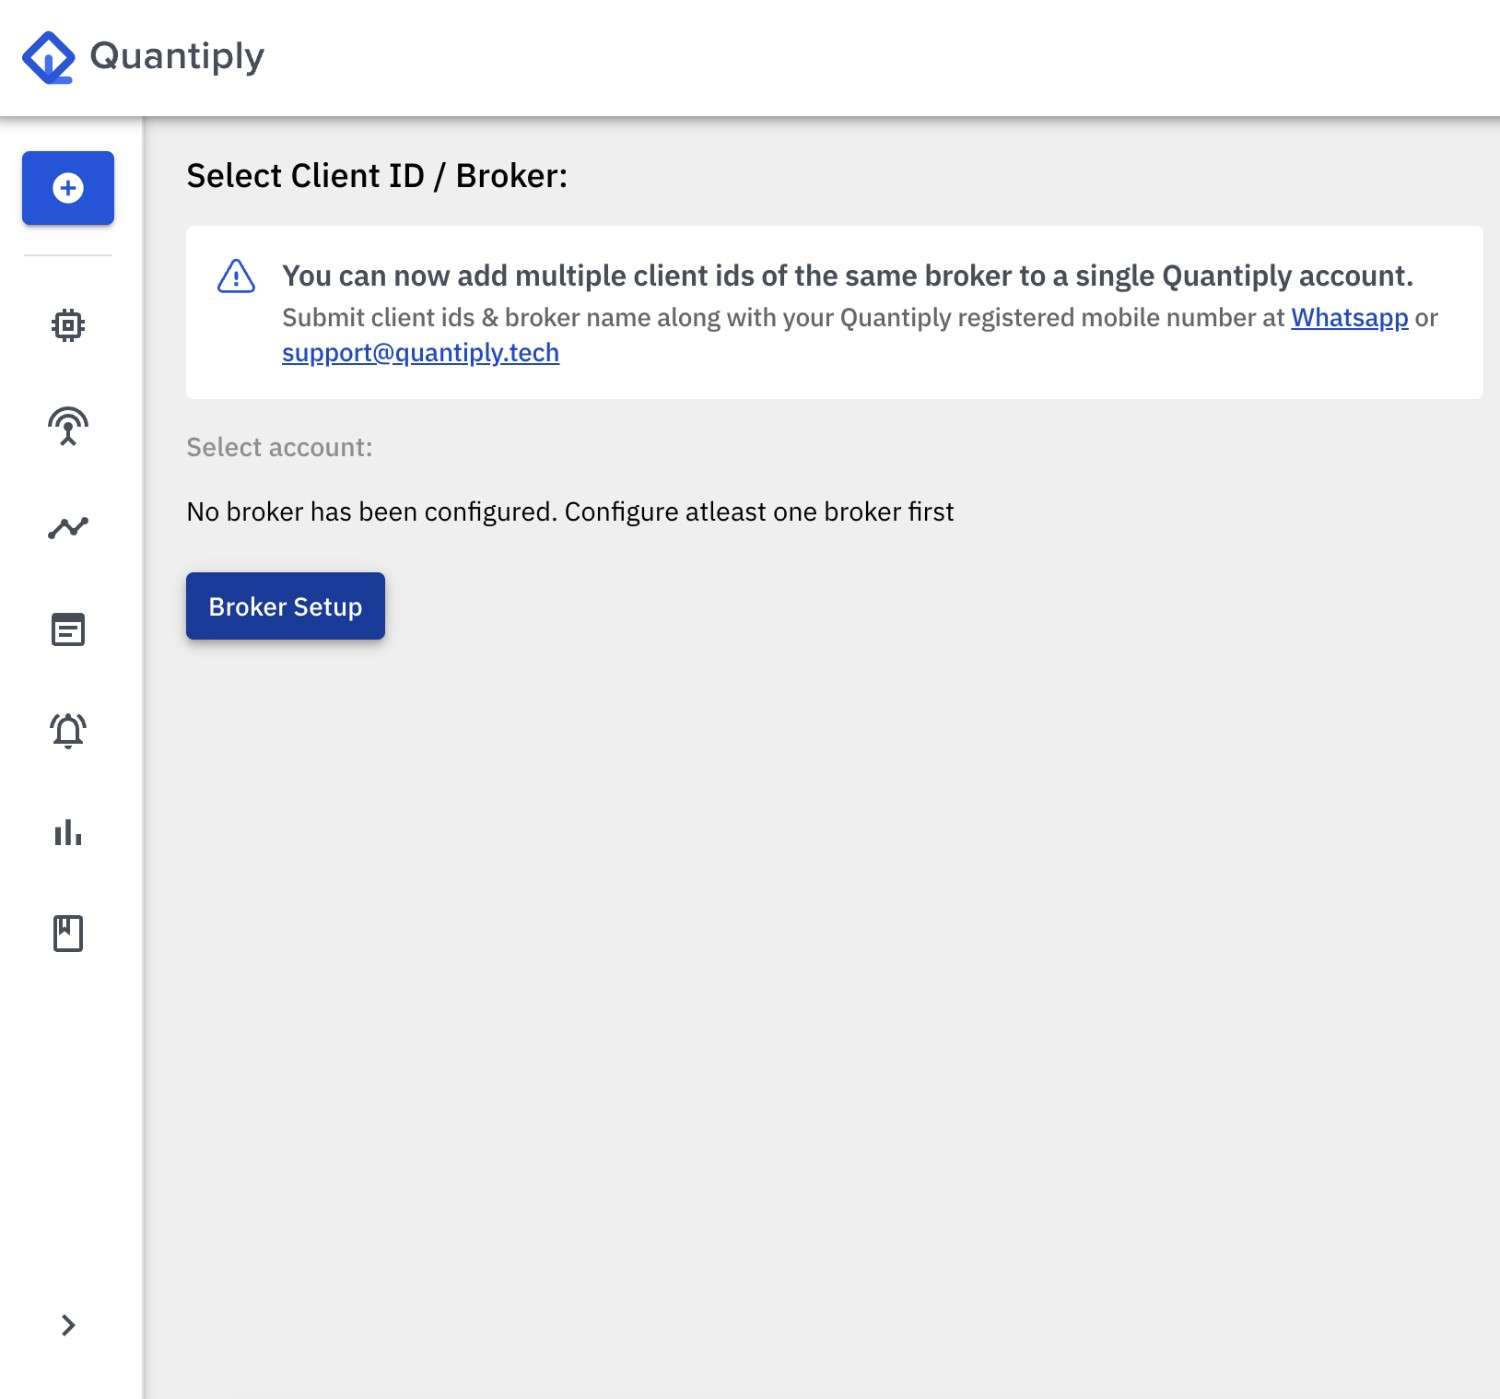Go to the bar chart reports icon
Viewport: 1500px width, 1399px height.
coord(68,832)
